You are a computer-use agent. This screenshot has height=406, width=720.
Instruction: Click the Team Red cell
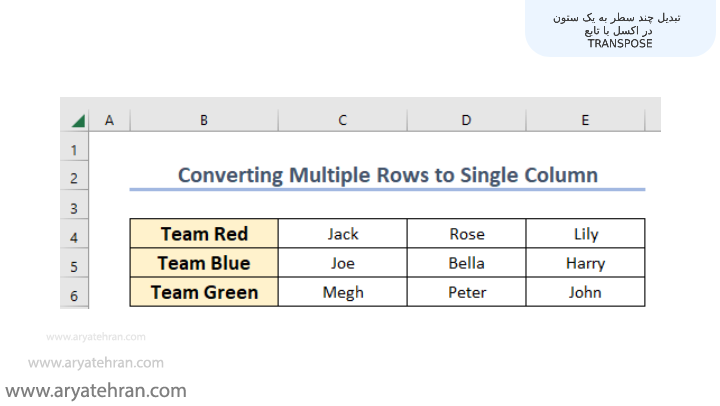[204, 234]
